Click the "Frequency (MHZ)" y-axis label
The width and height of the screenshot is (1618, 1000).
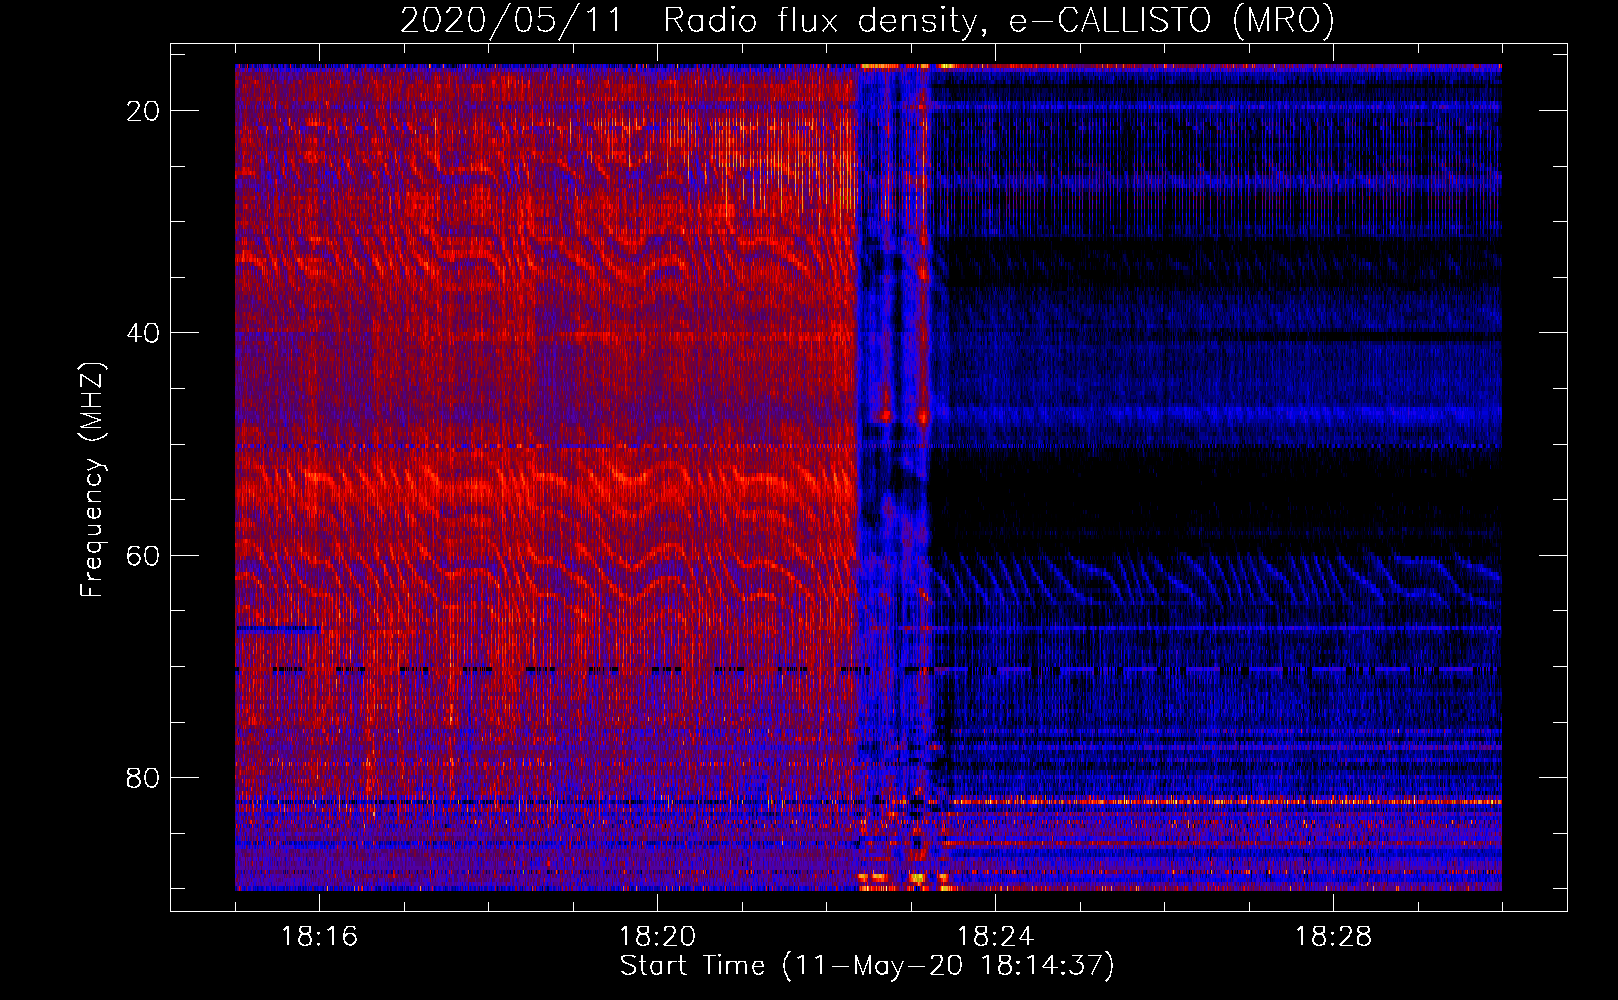(x=92, y=479)
